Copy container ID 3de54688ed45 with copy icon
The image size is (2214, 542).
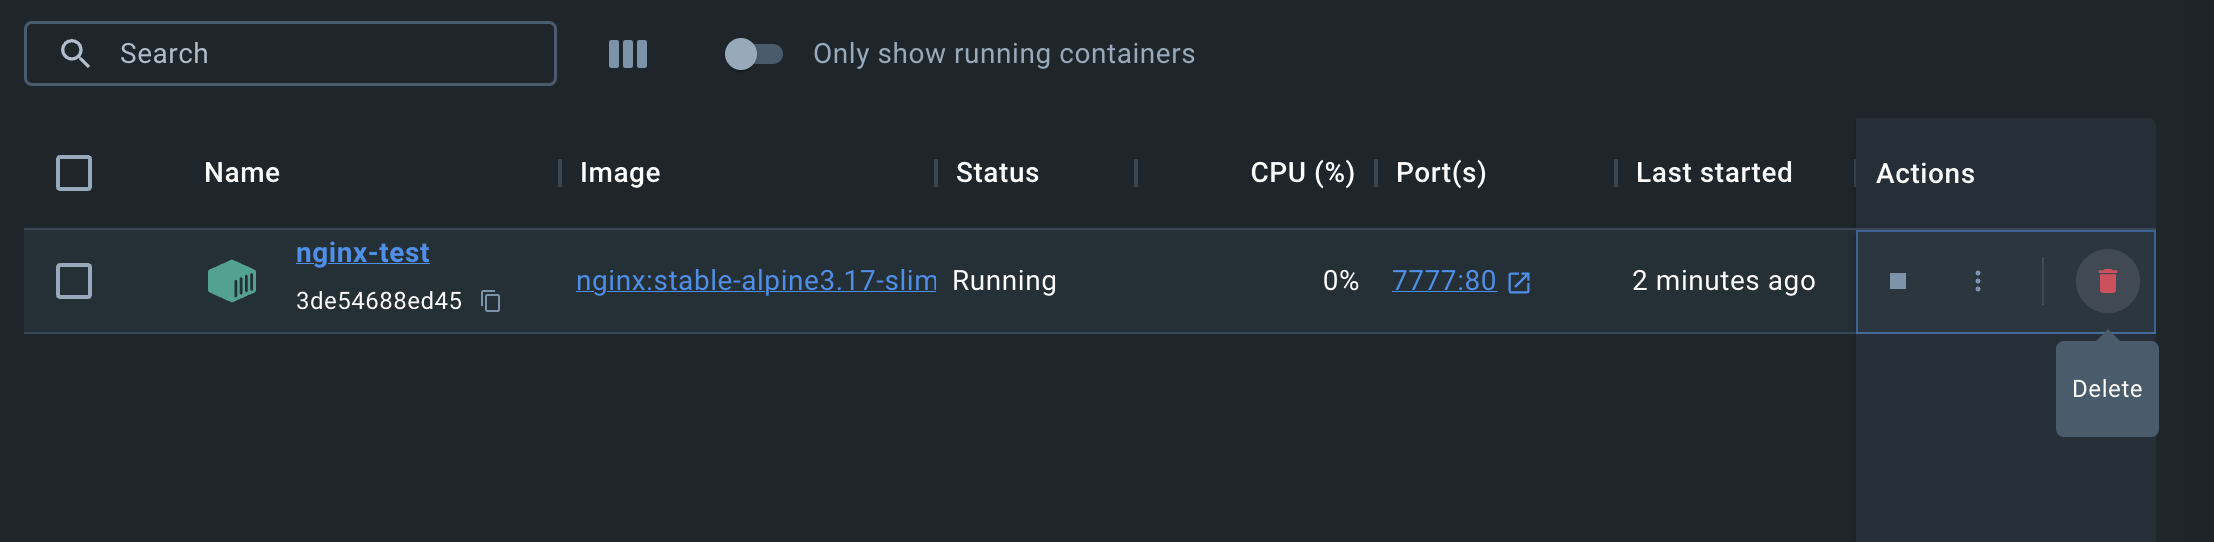tap(491, 301)
